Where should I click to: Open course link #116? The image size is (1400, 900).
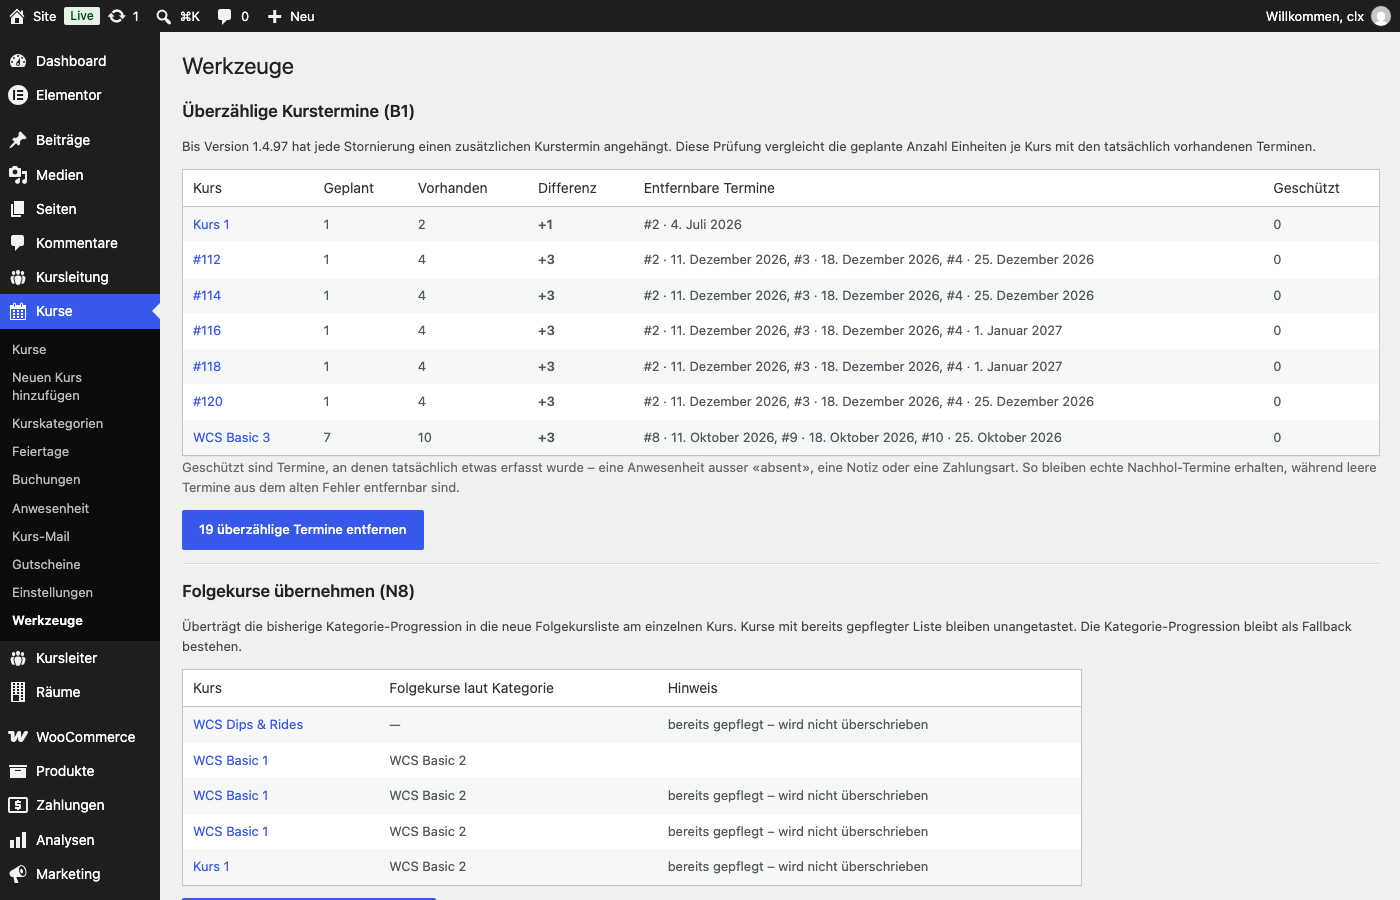coord(207,331)
